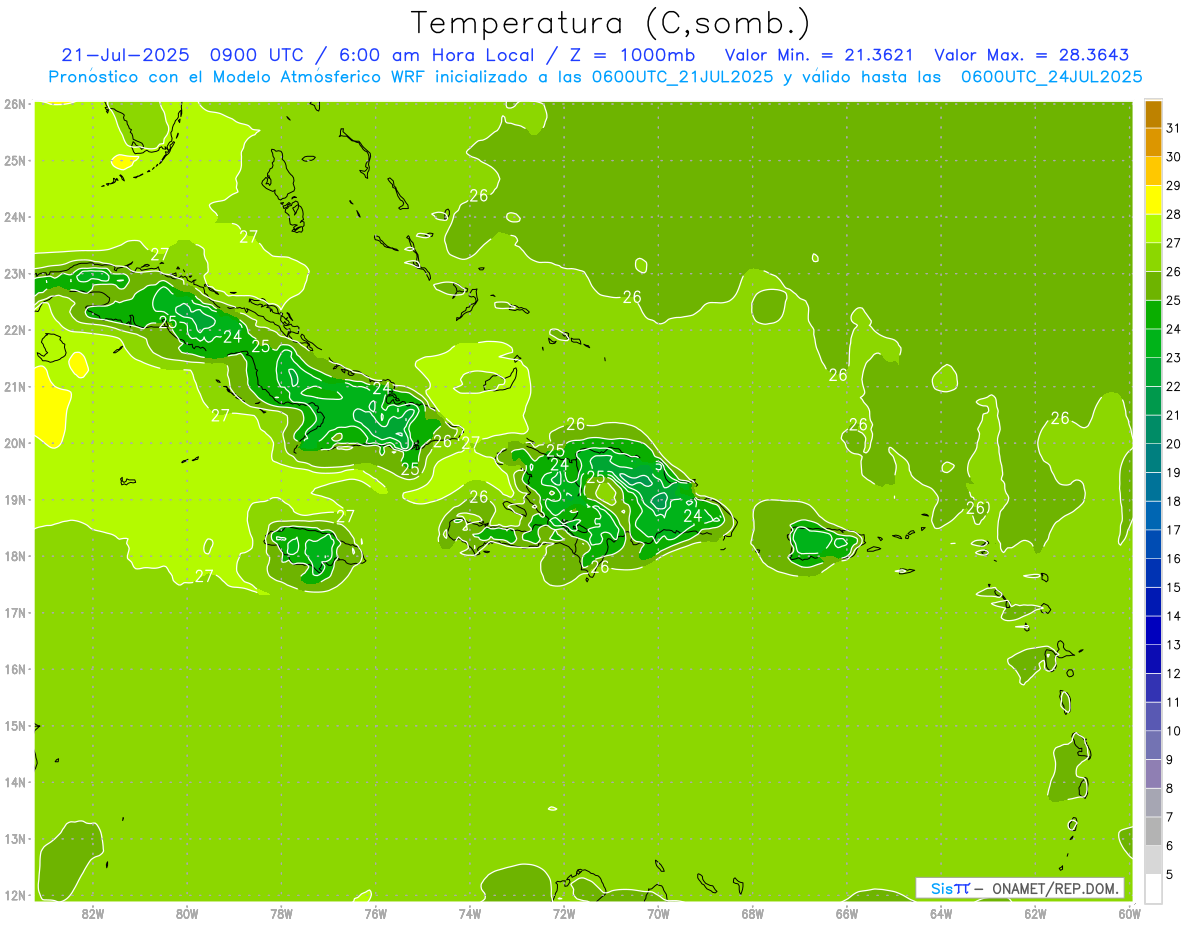Click the "Temperatura (C,somb.)" title
This screenshot has width=1200, height=927.
click(x=610, y=23)
